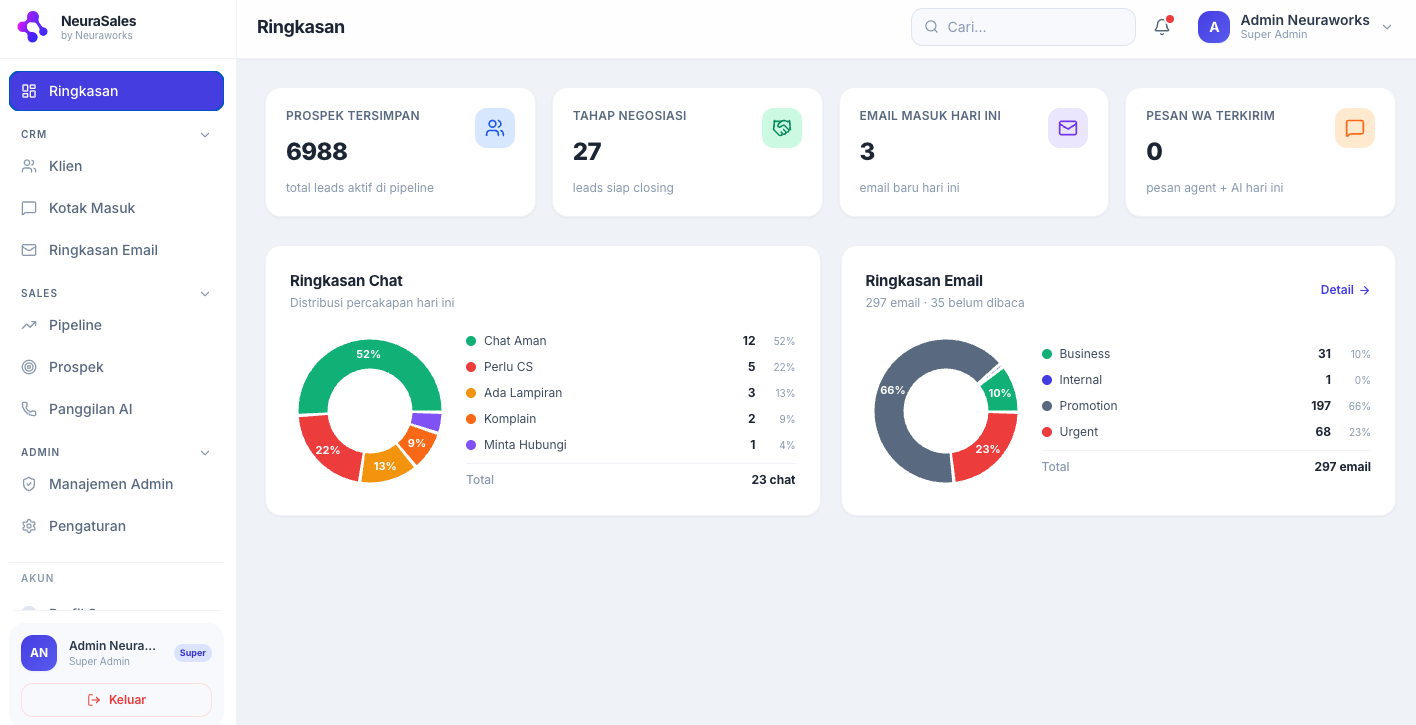Open Panggilan AI page
The height and width of the screenshot is (725, 1416).
116,409
